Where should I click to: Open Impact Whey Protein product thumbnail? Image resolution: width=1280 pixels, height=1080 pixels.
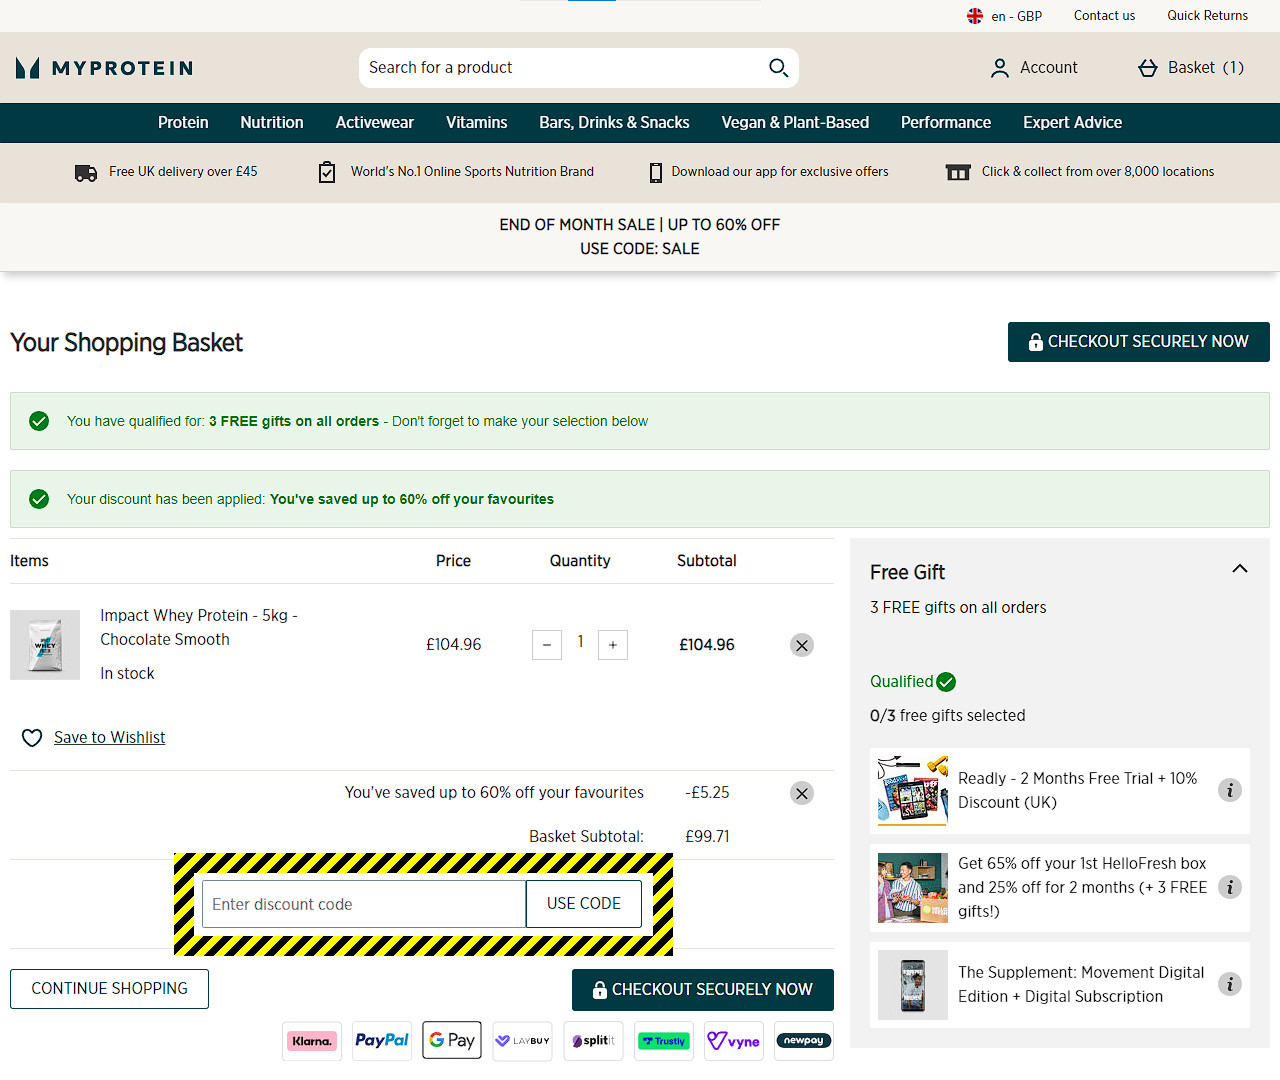click(x=45, y=645)
